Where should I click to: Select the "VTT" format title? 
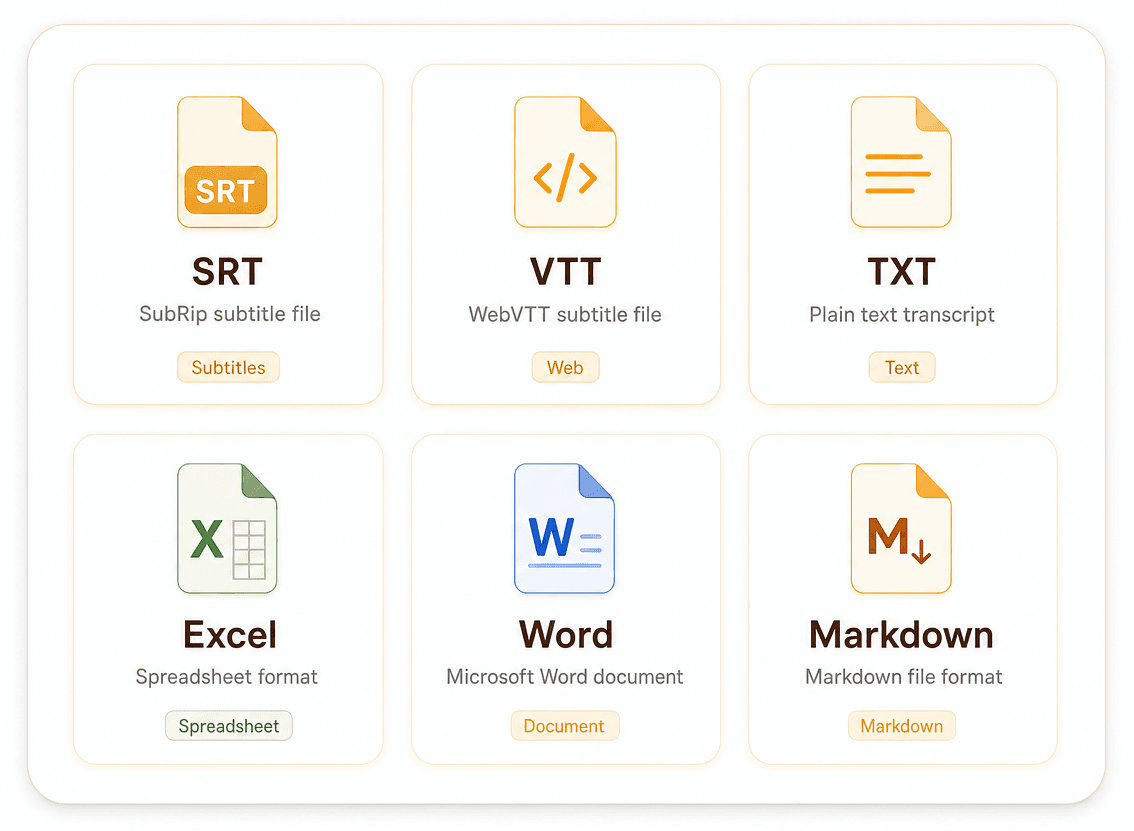[566, 272]
